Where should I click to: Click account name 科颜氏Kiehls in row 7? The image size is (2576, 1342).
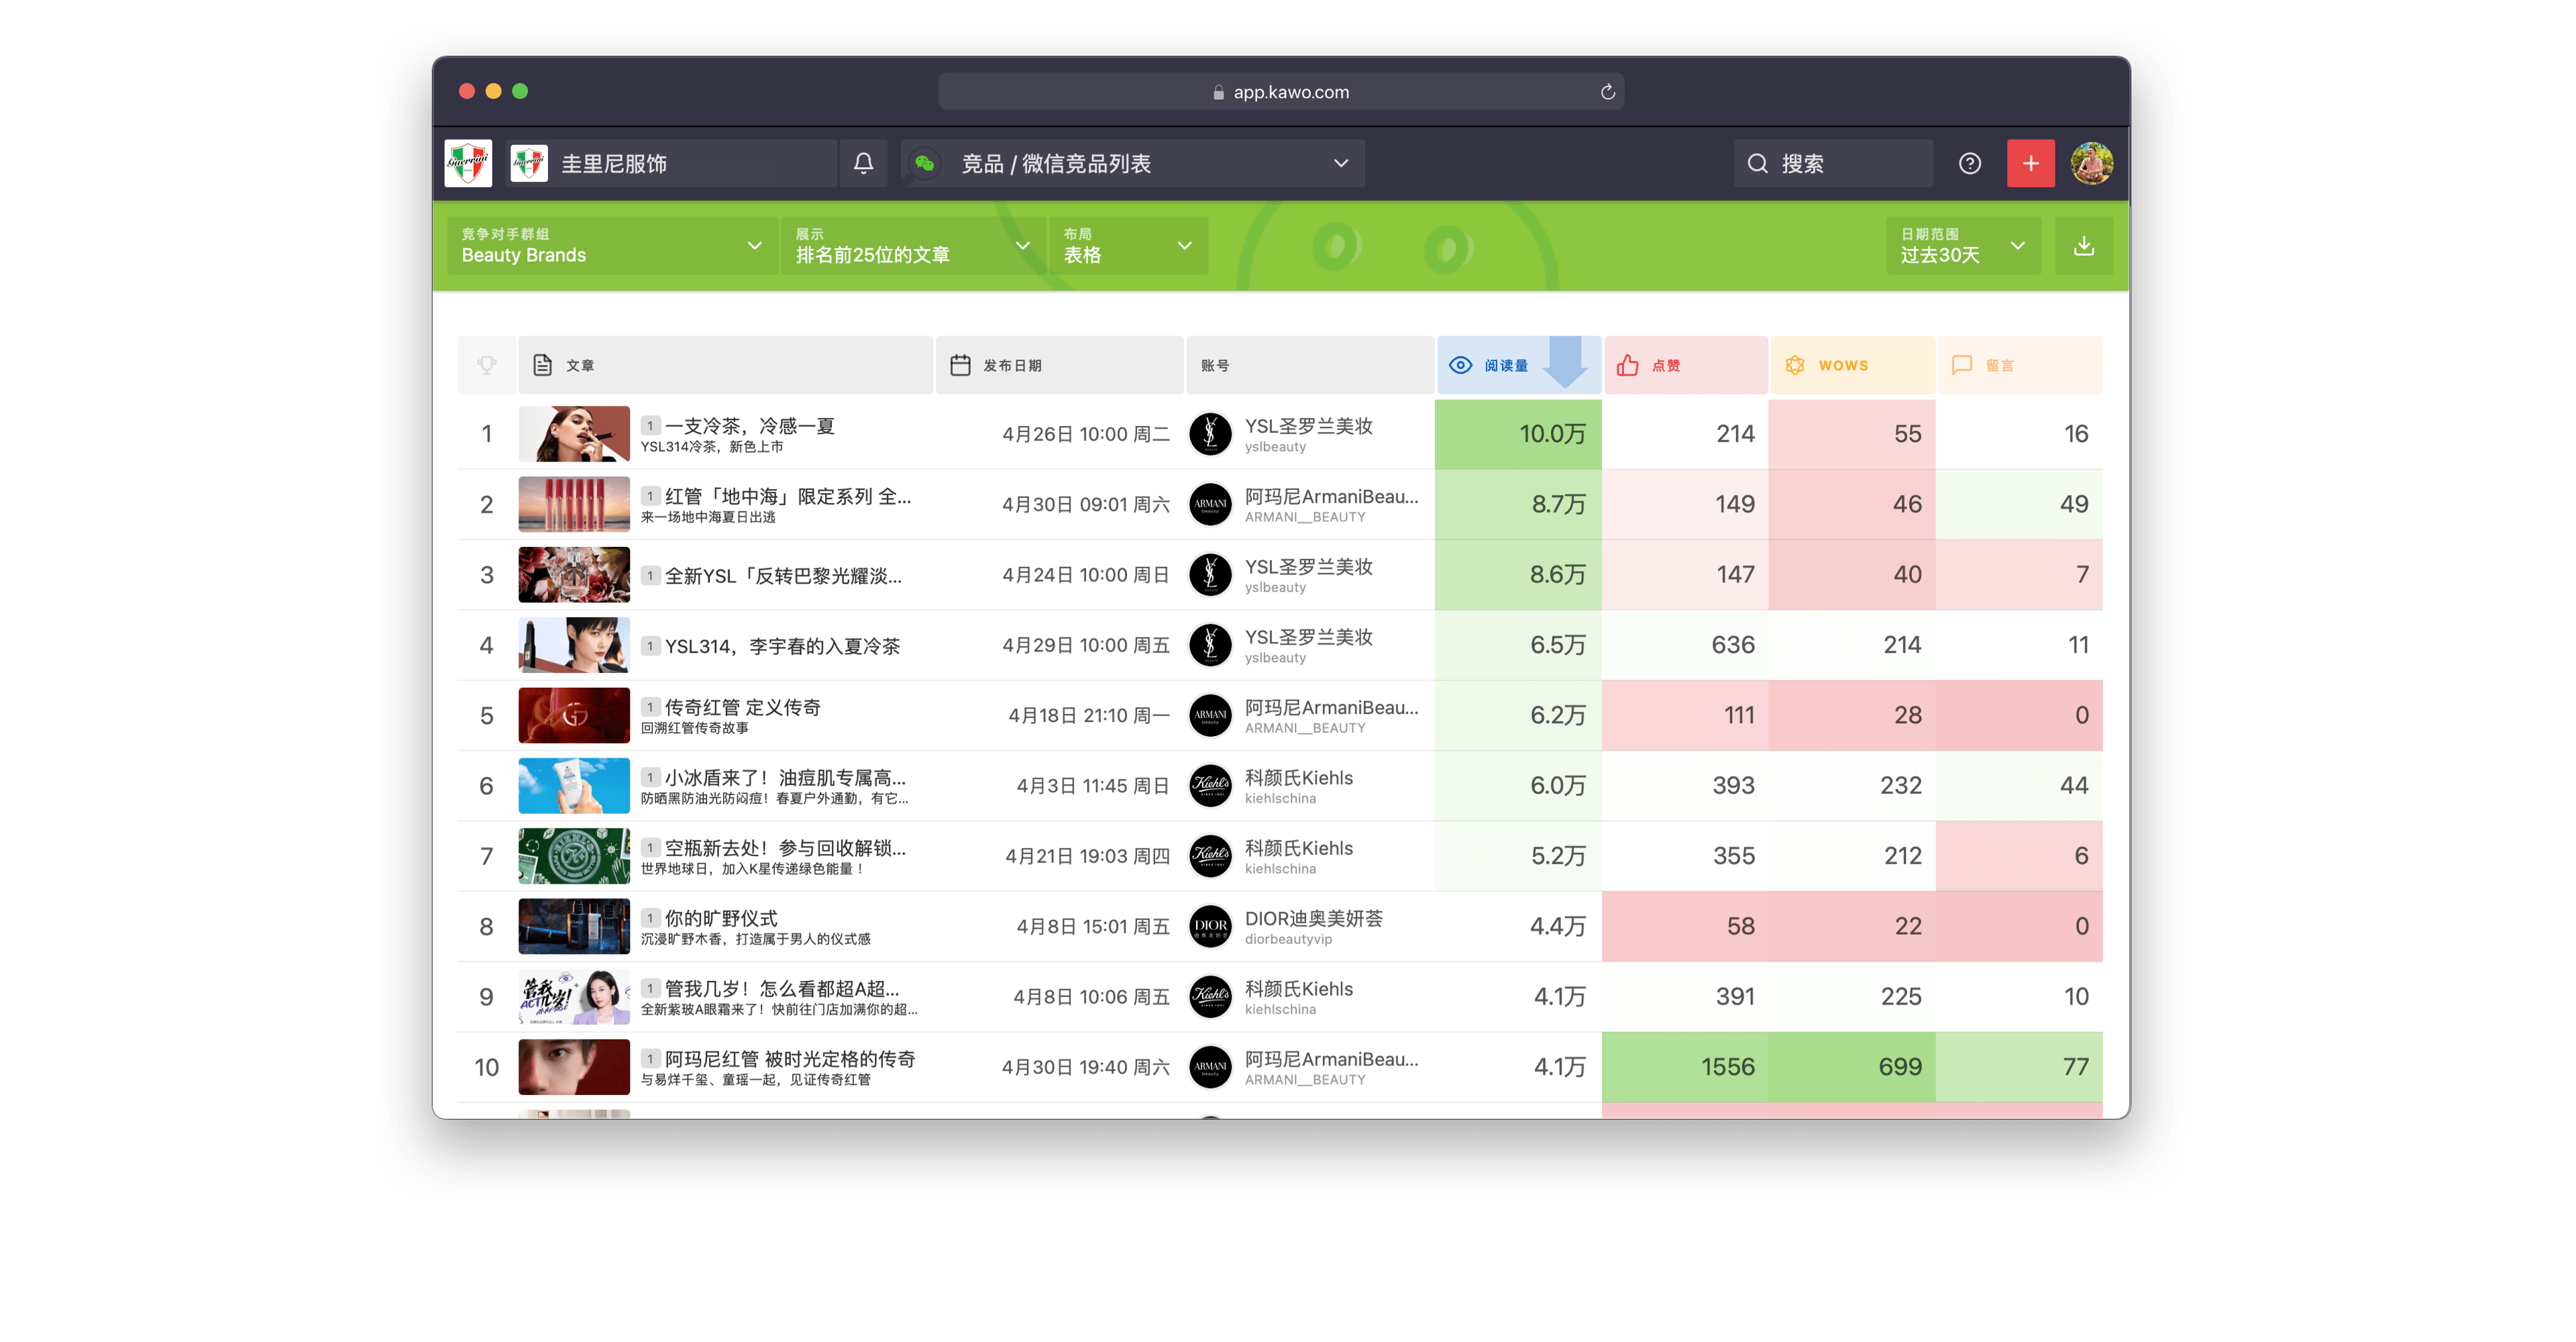click(x=1298, y=848)
